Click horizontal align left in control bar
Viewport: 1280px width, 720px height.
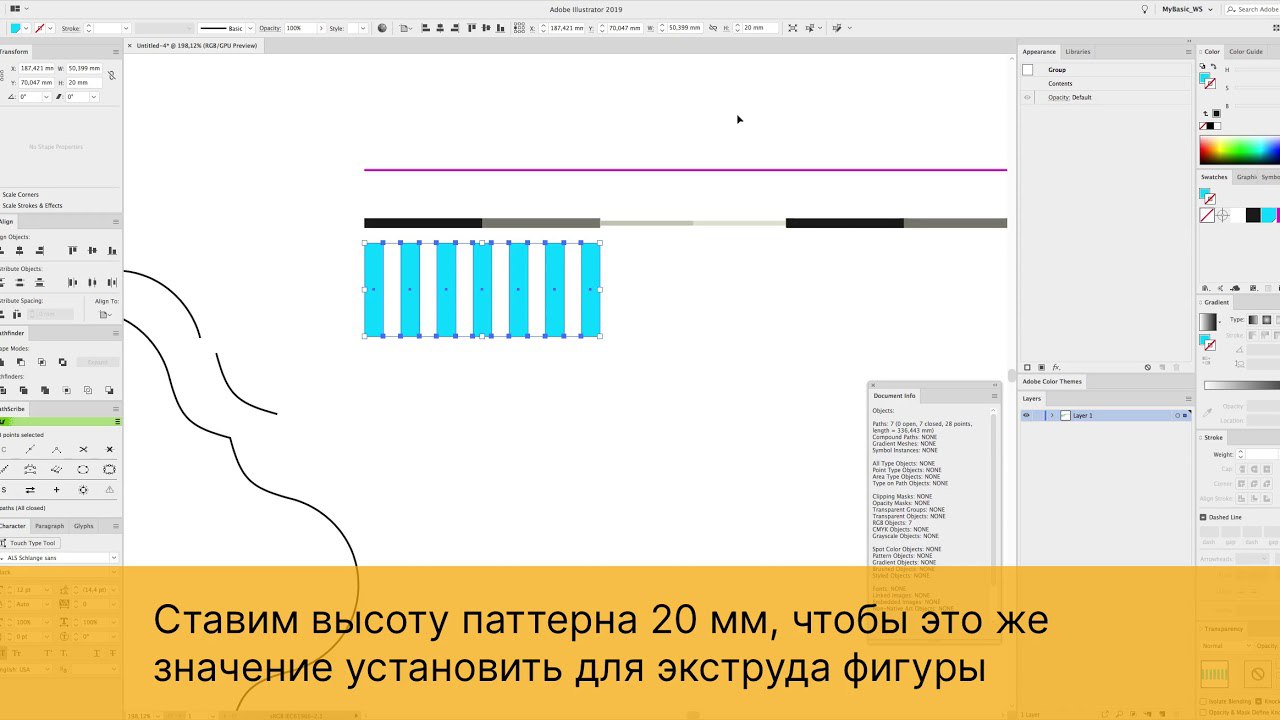[x=426, y=28]
